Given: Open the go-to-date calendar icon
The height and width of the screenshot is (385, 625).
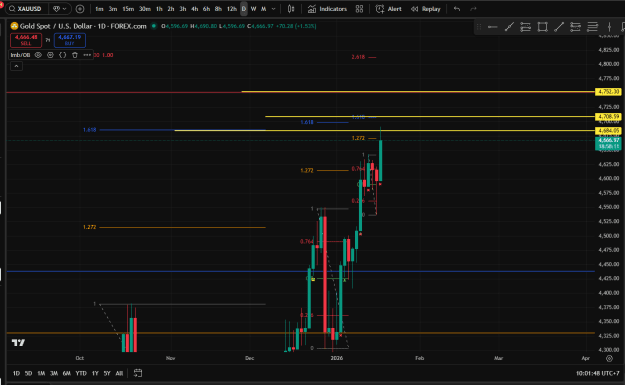Looking at the screenshot, I should pos(138,373).
